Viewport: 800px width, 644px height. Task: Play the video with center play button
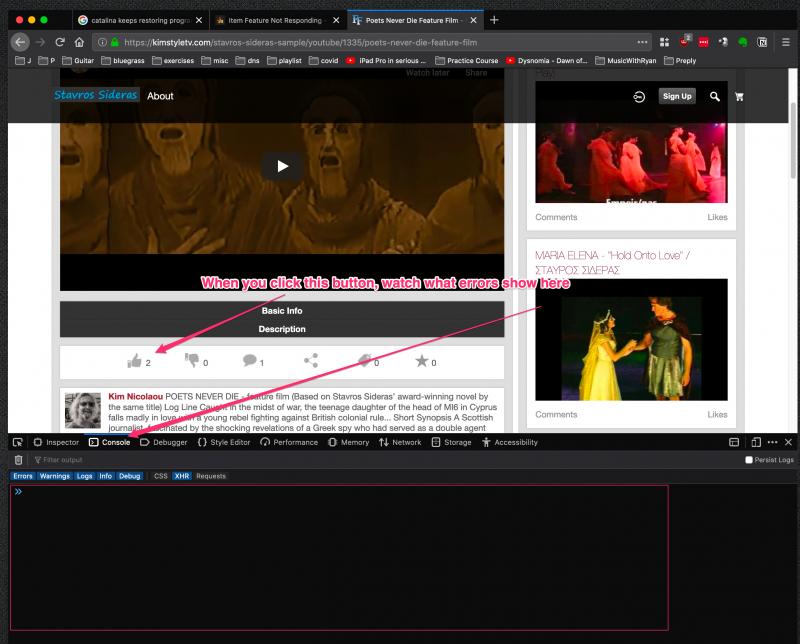pos(282,166)
